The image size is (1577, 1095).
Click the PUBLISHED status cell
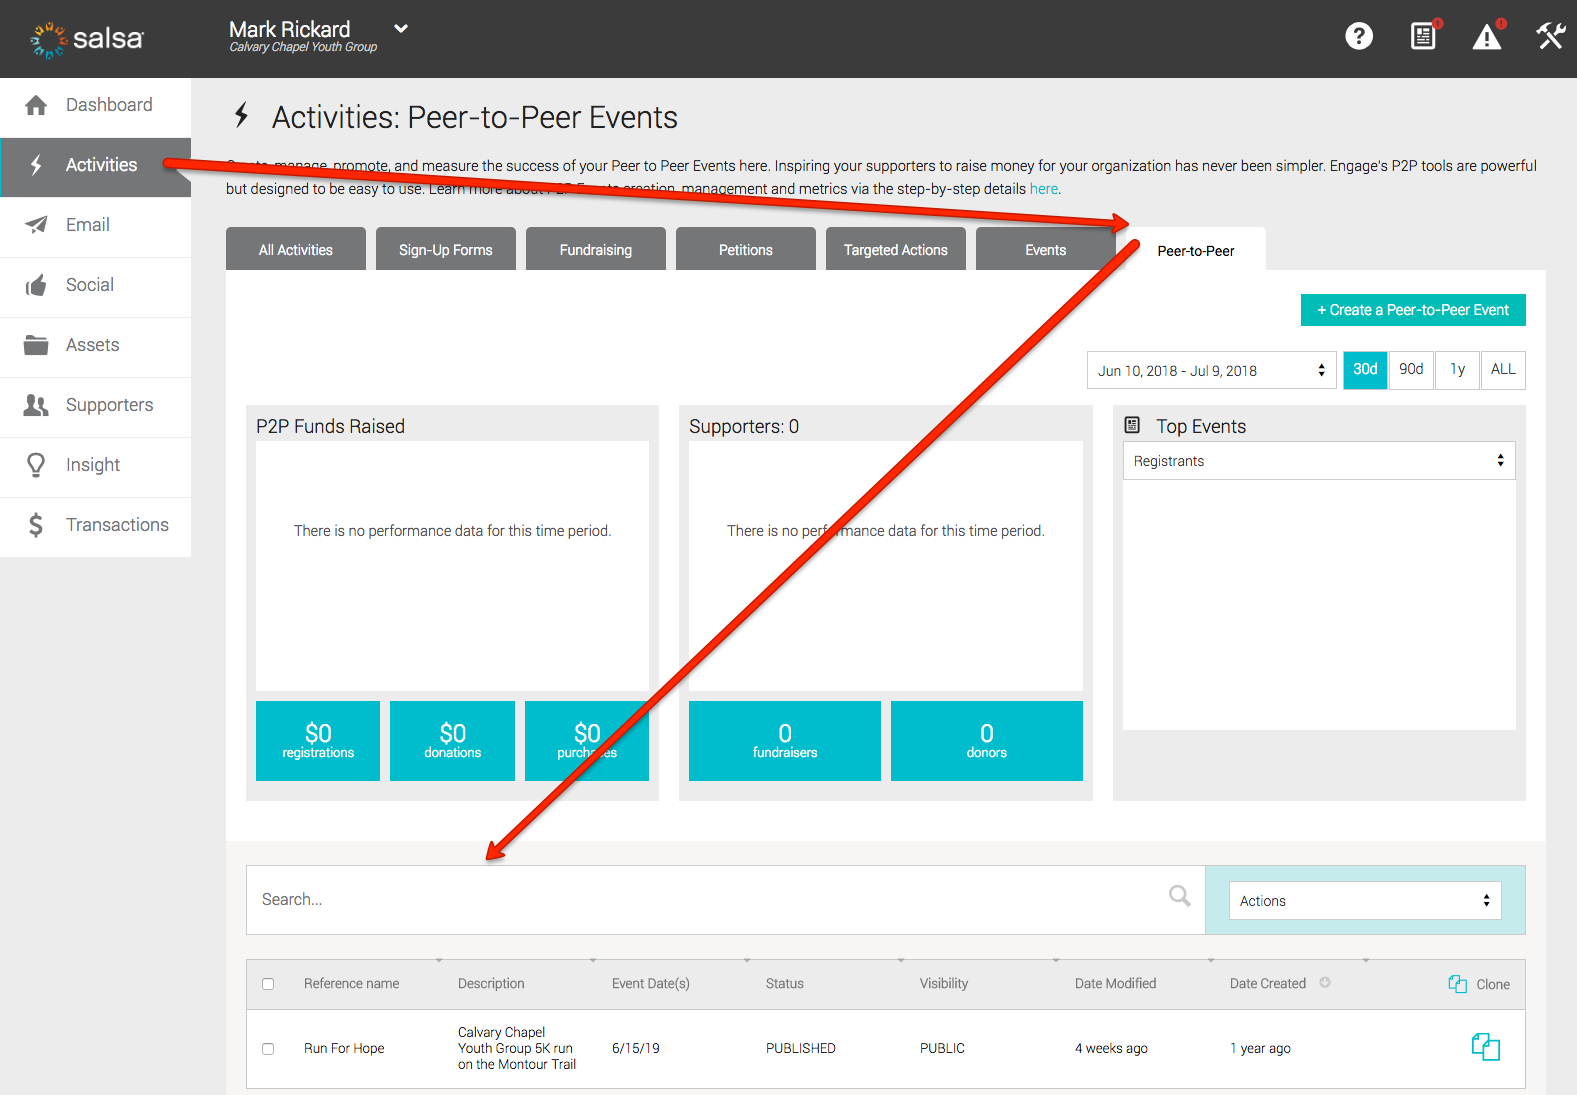pyautogui.click(x=801, y=1049)
